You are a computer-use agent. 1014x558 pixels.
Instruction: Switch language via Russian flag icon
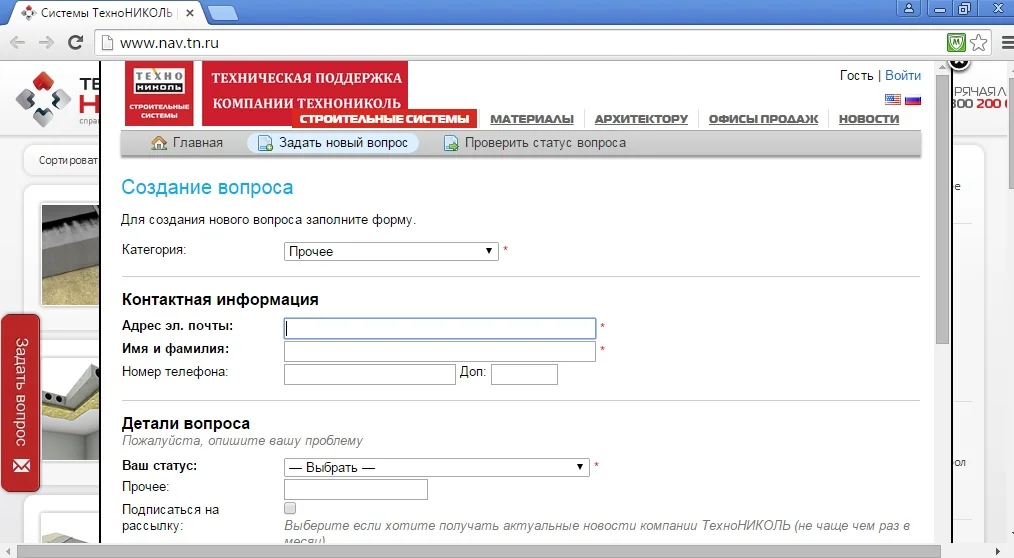tap(912, 100)
